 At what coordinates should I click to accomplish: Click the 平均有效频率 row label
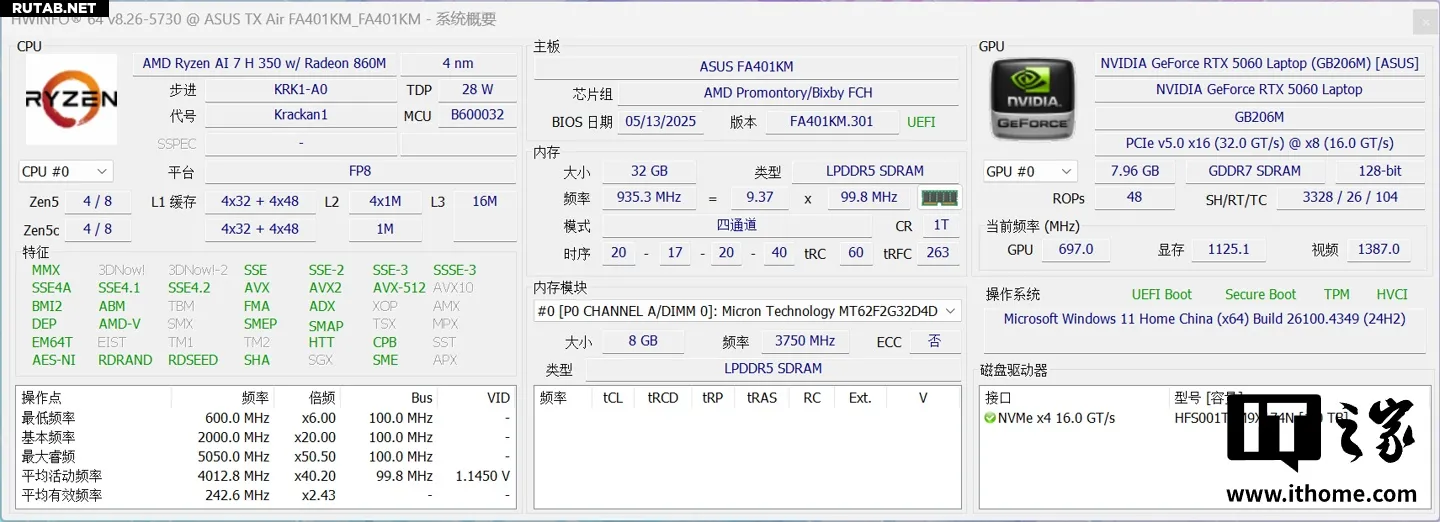(x=62, y=495)
